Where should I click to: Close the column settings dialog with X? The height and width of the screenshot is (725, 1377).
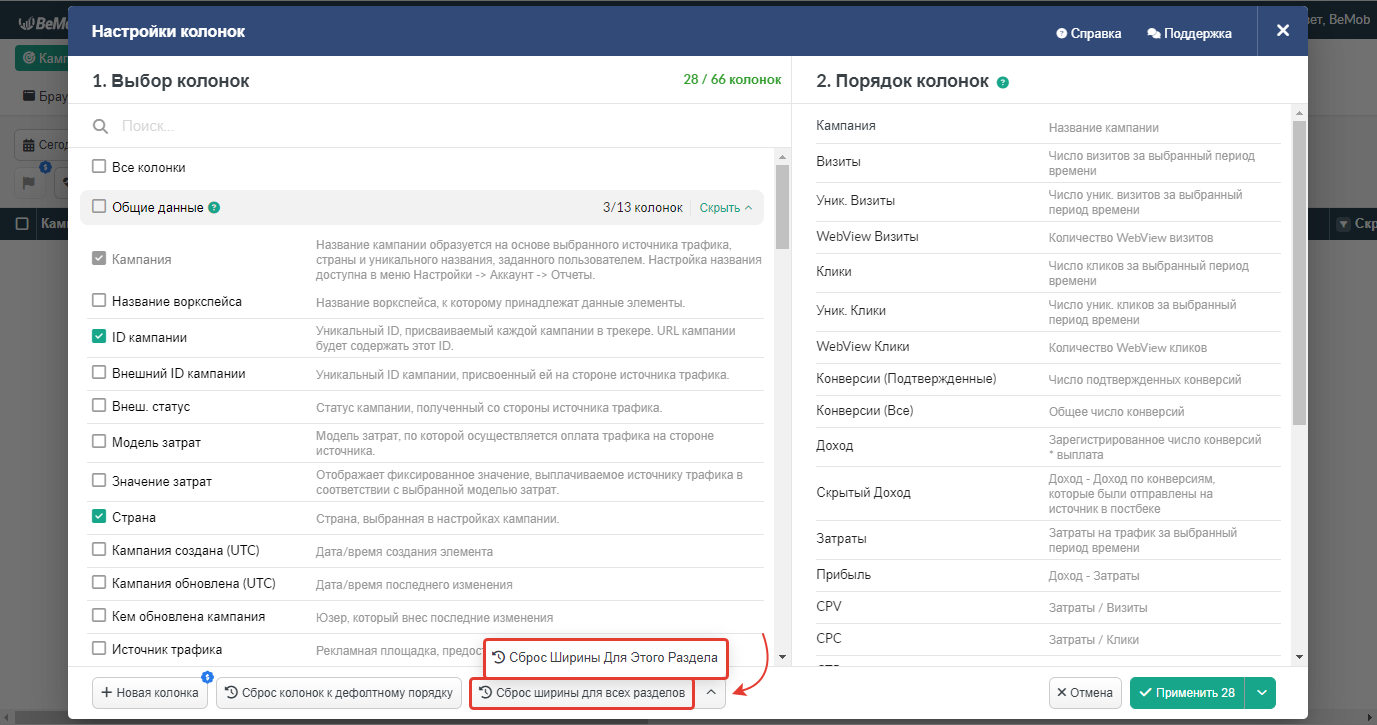coord(1283,31)
